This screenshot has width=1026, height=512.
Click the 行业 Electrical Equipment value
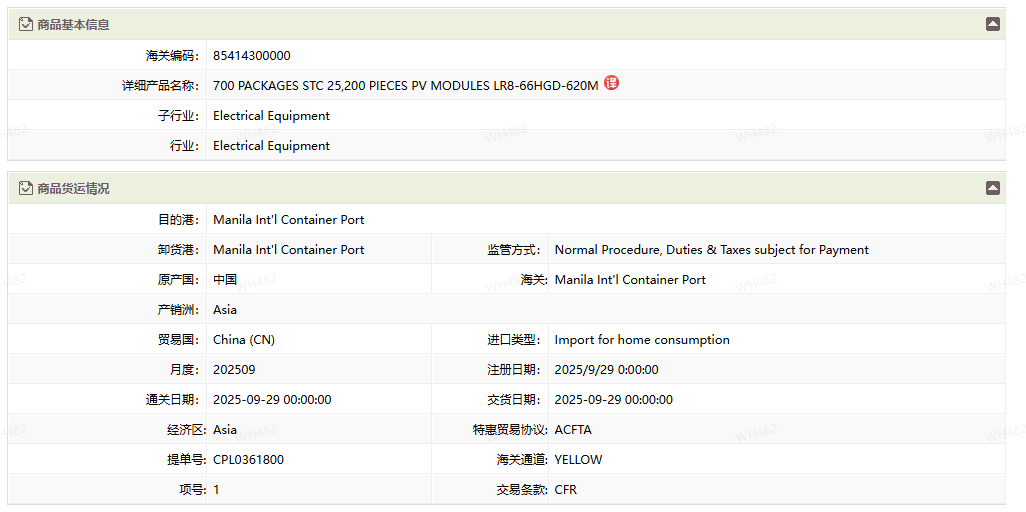click(x=271, y=146)
